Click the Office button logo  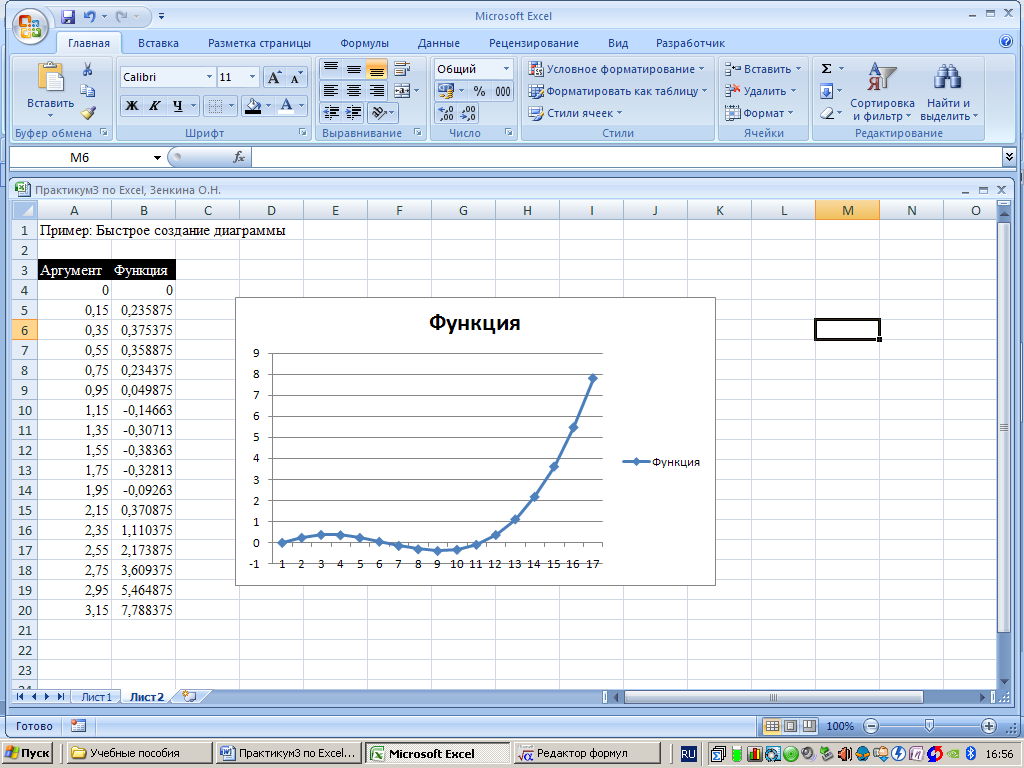pyautogui.click(x=31, y=27)
